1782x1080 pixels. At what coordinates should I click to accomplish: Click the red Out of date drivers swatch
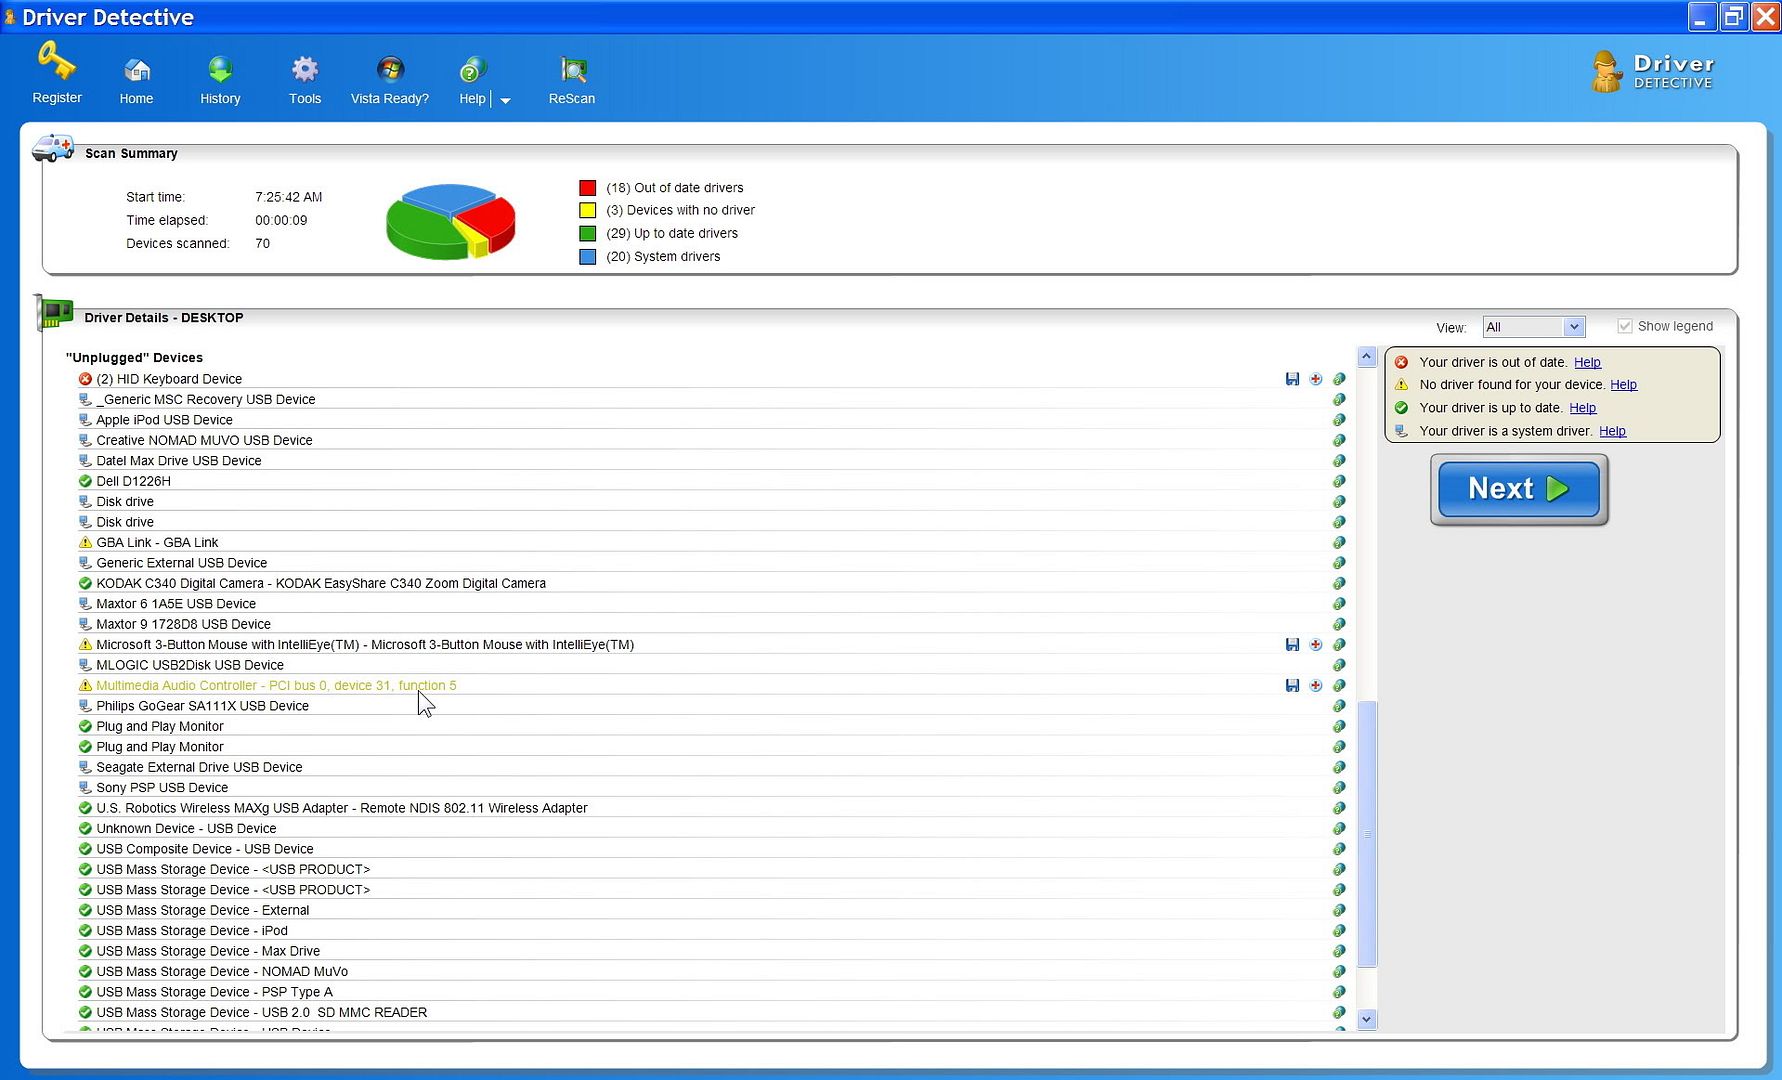(588, 188)
